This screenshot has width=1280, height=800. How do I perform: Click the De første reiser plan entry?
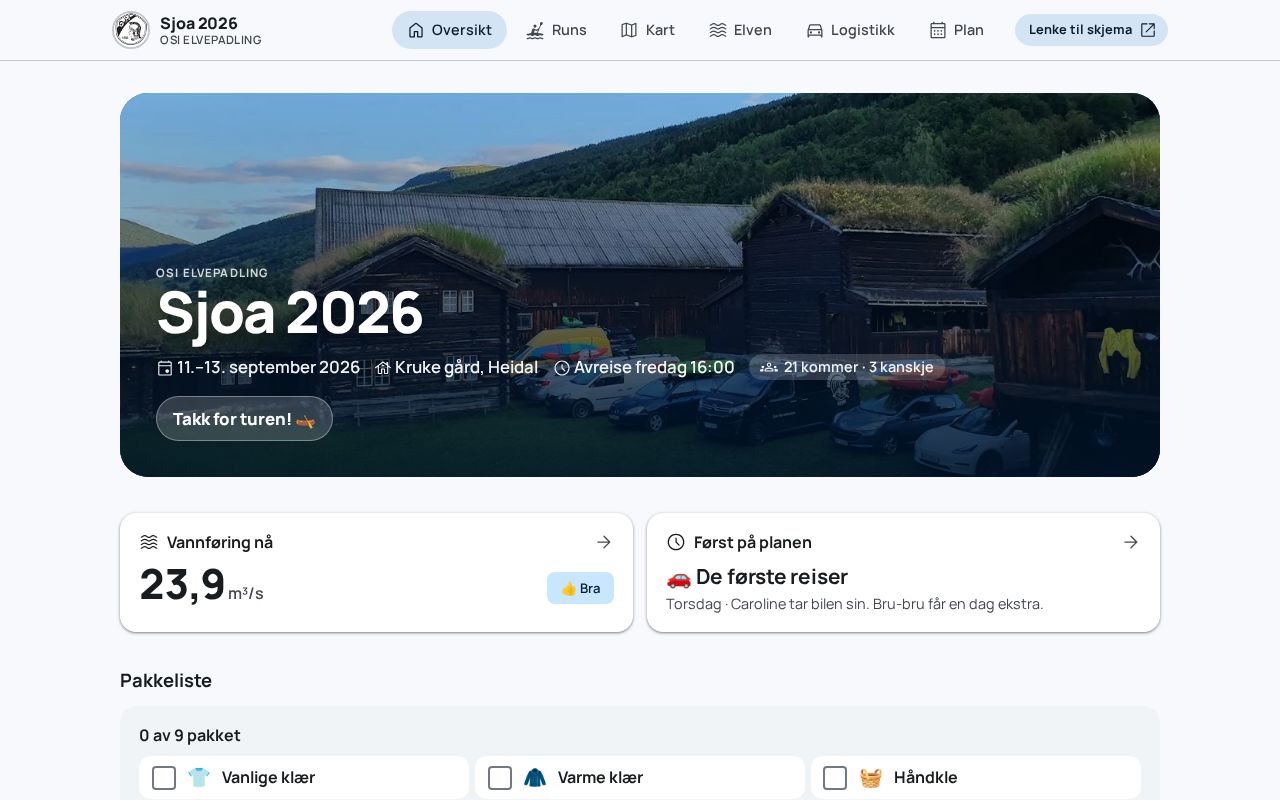click(x=757, y=577)
